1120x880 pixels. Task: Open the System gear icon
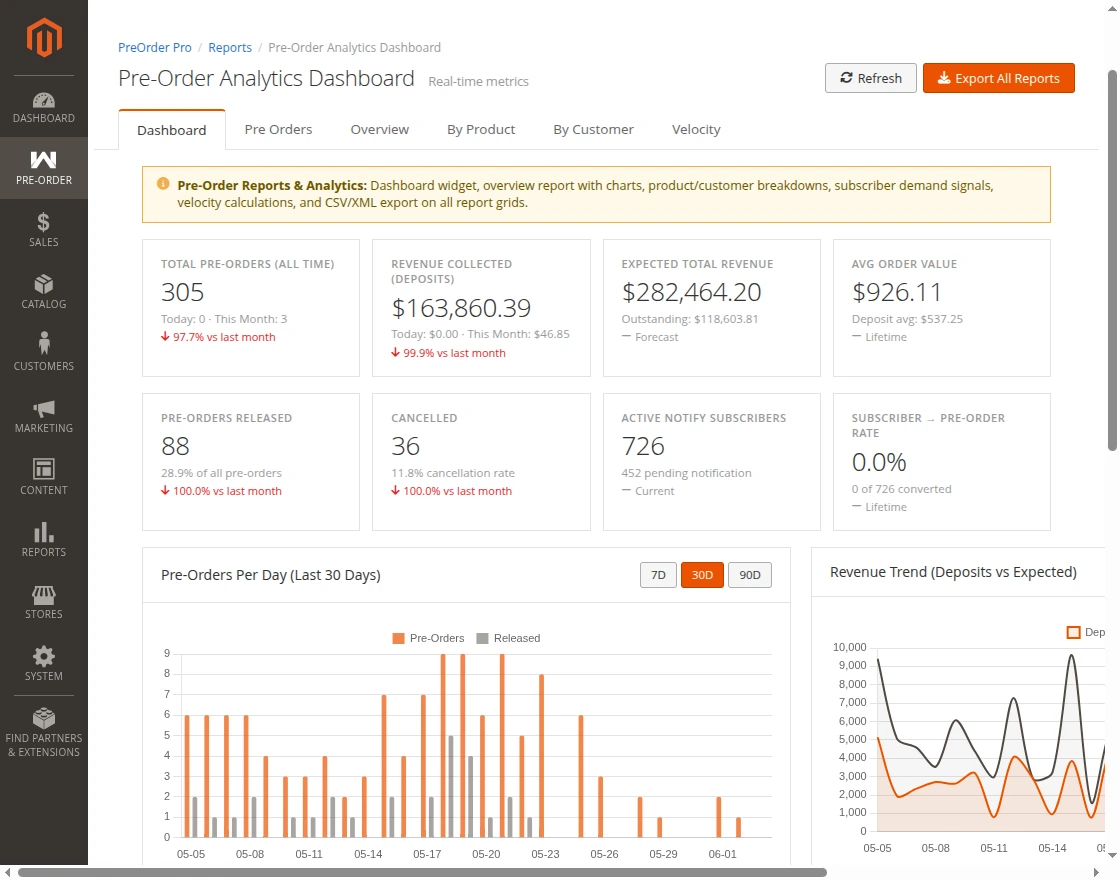44,656
